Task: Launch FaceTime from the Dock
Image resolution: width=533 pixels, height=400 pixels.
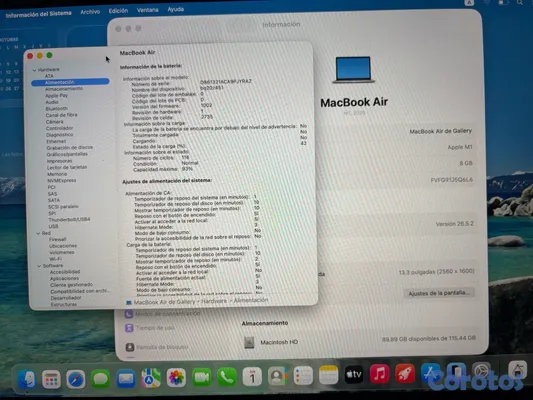Action: [x=202, y=377]
